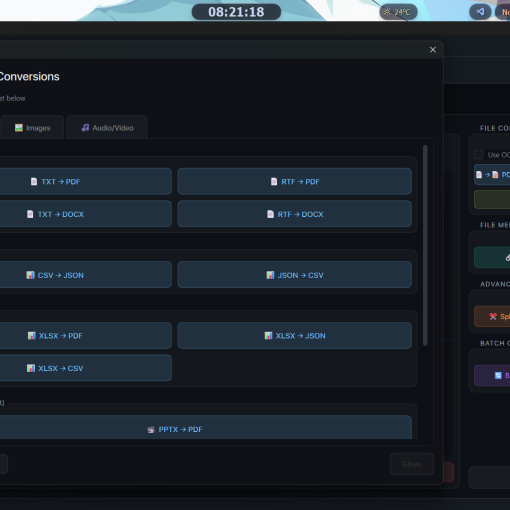Screen dimensions: 510x510
Task: Close the conversions dialog with X
Action: [x=433, y=50]
